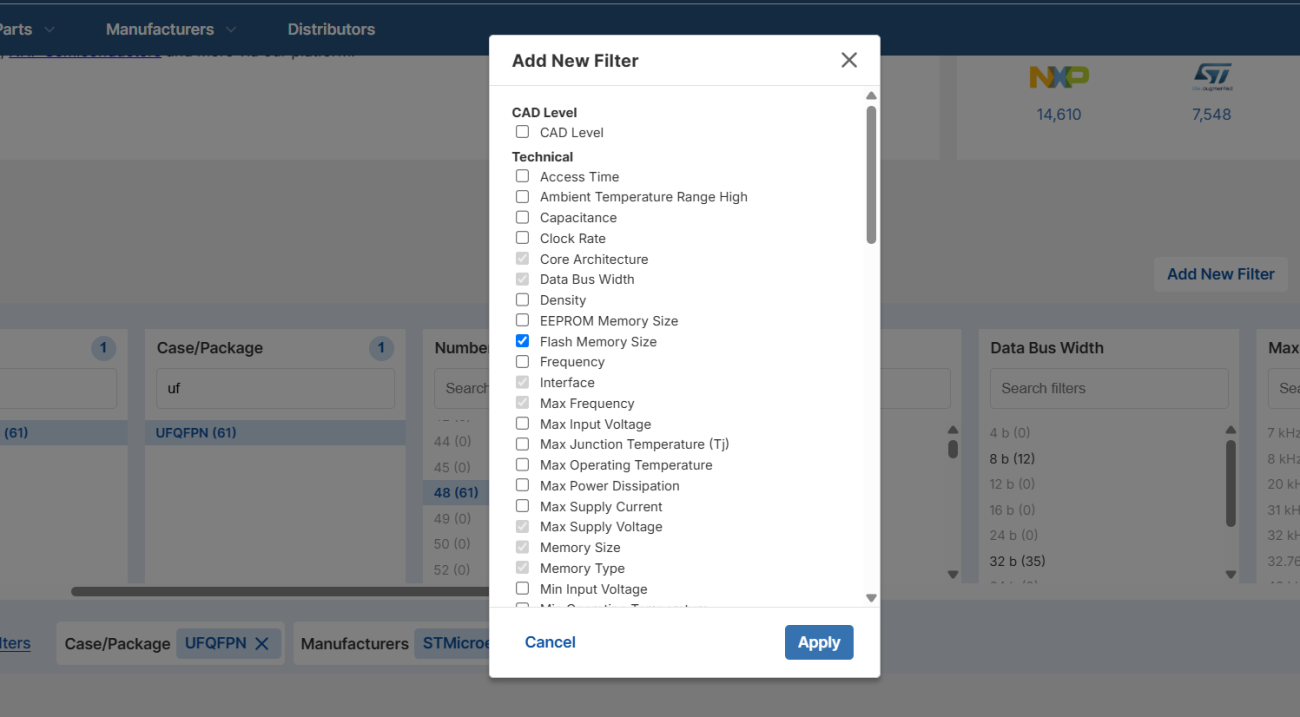Click the 7,548 ST parts count
The image size is (1300, 717).
(x=1211, y=114)
